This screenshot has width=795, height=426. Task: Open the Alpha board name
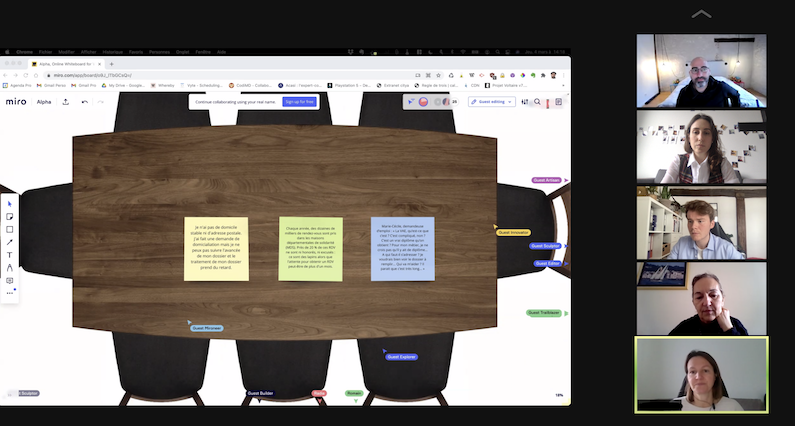click(44, 102)
